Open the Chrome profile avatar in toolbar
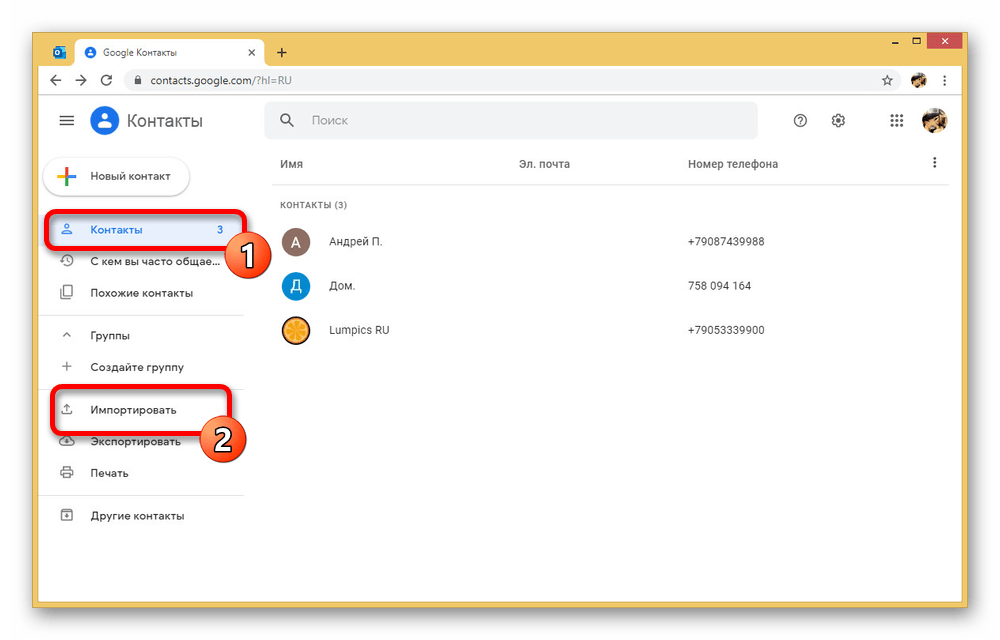The width and height of the screenshot is (1000, 640). pyautogui.click(x=918, y=80)
